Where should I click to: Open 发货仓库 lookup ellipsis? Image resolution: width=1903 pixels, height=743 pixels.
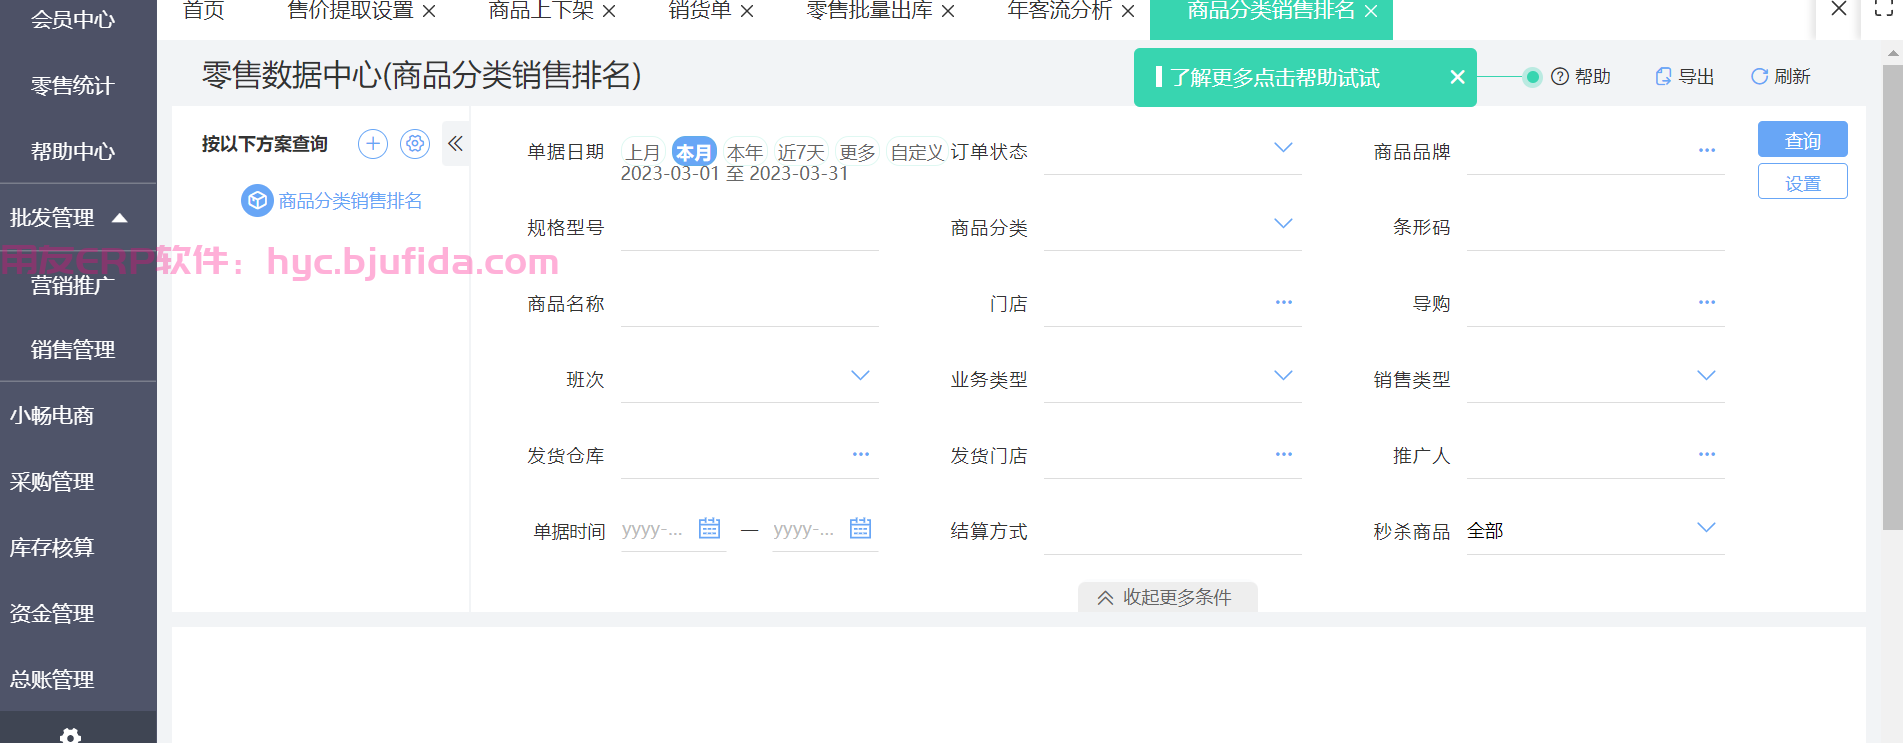pos(860,454)
